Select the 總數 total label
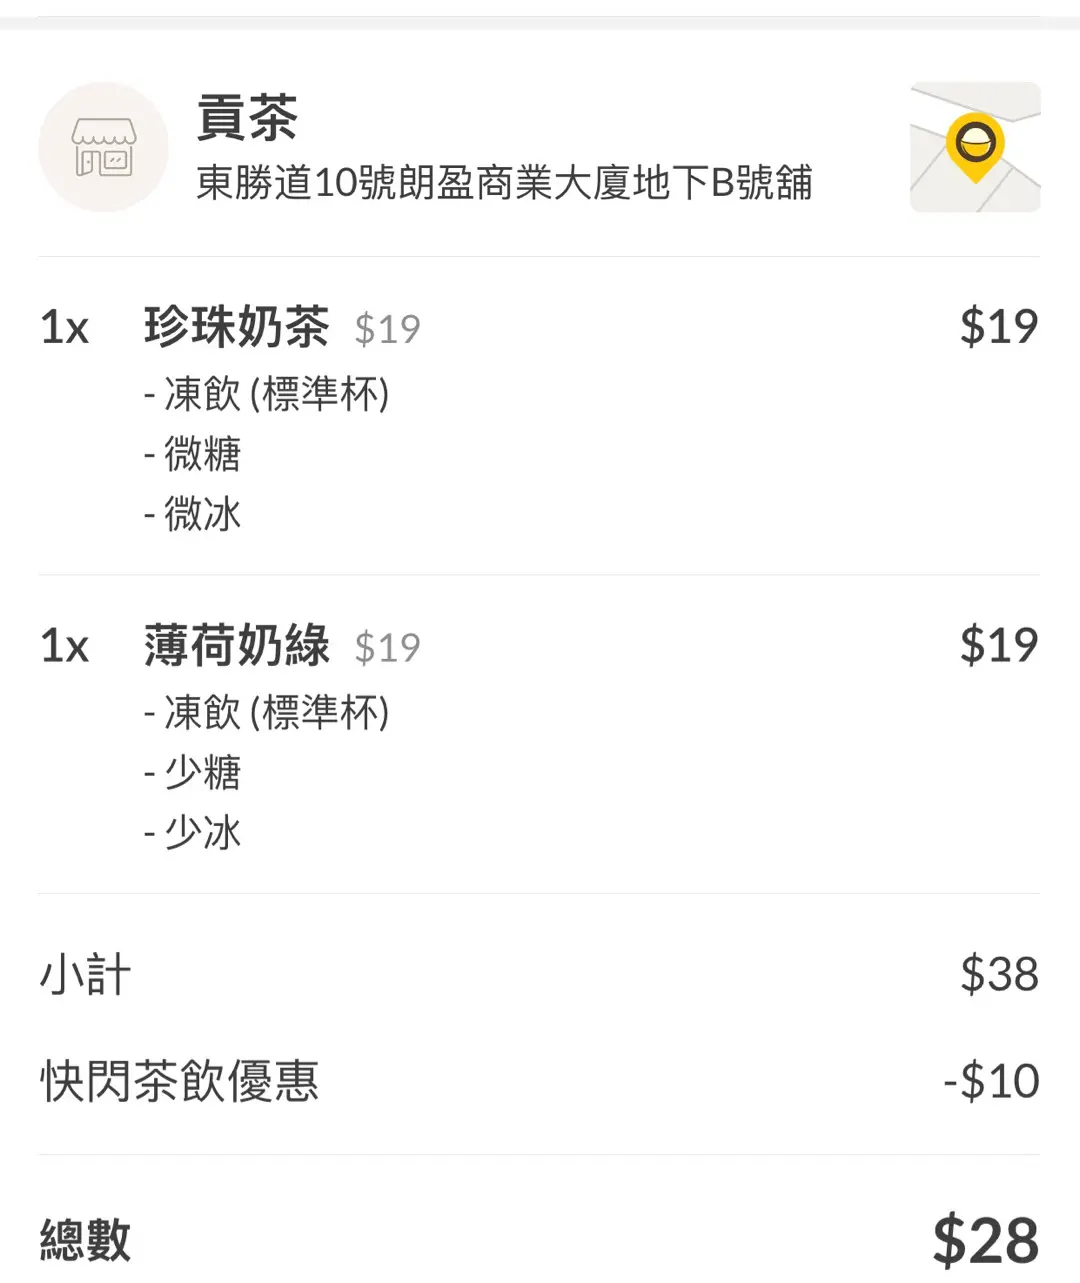 pyautogui.click(x=86, y=1240)
